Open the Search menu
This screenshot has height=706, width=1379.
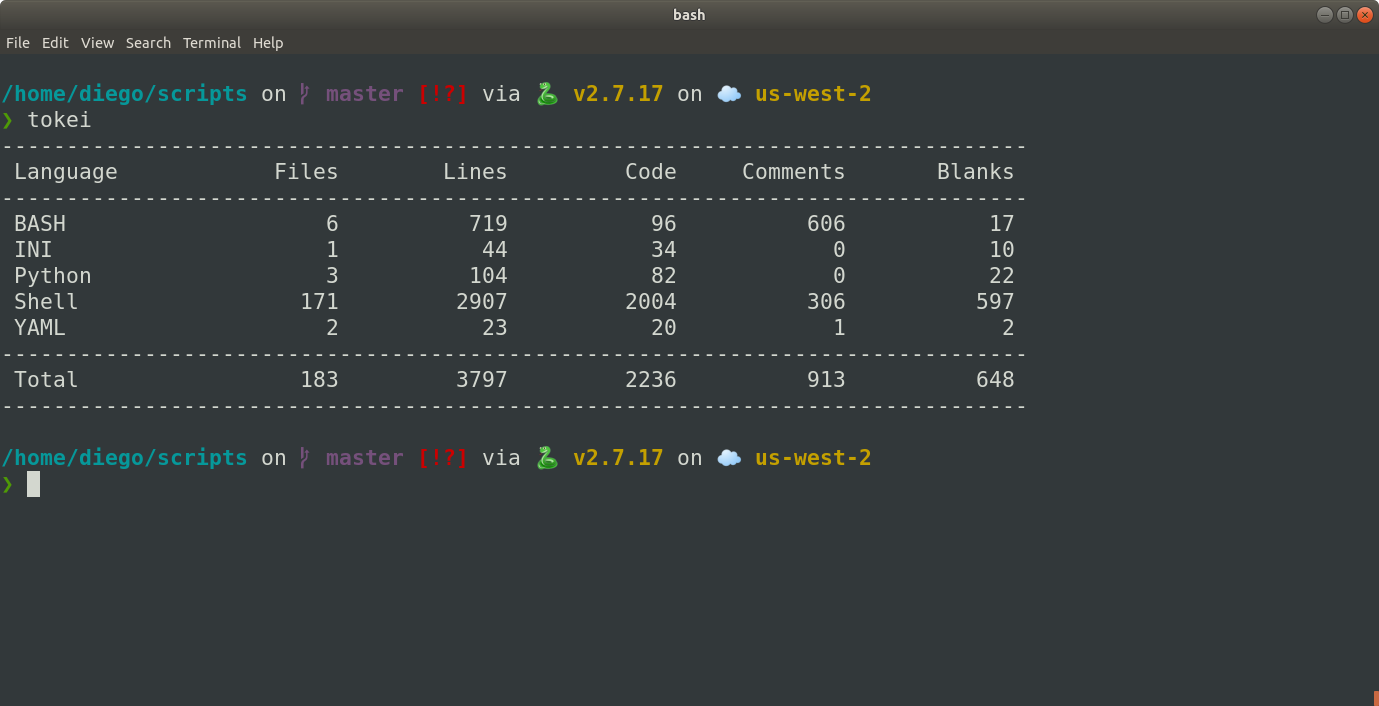click(148, 42)
